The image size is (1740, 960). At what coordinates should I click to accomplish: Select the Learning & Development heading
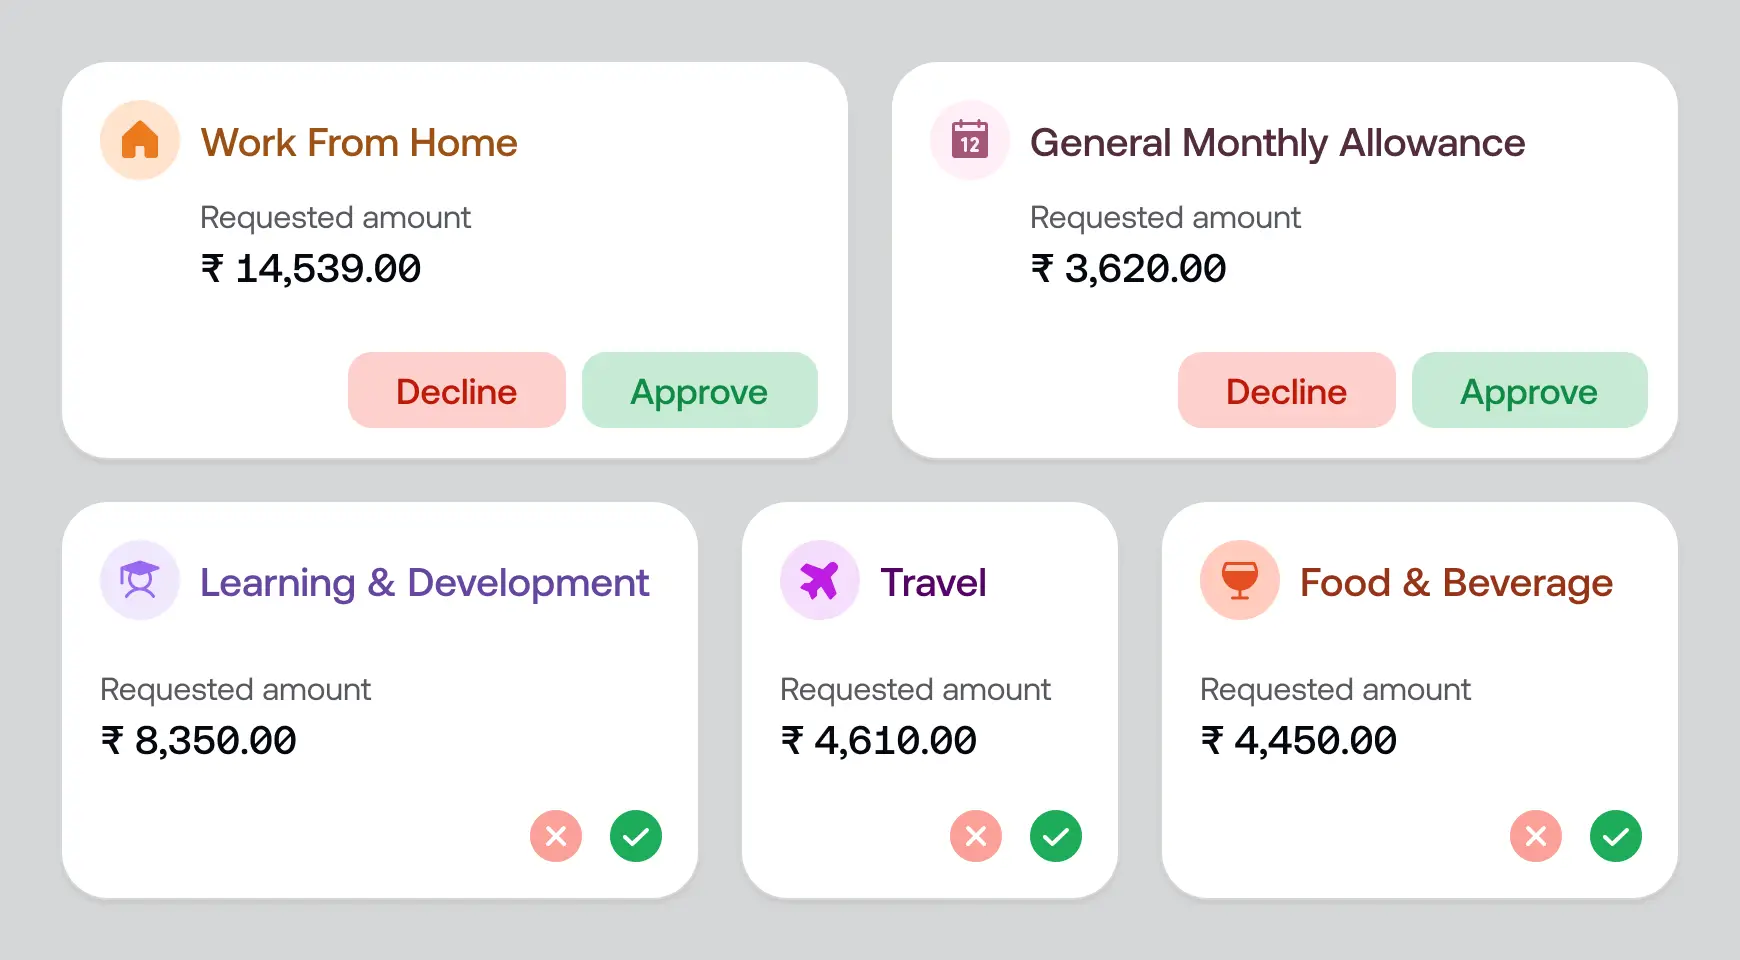pos(424,583)
